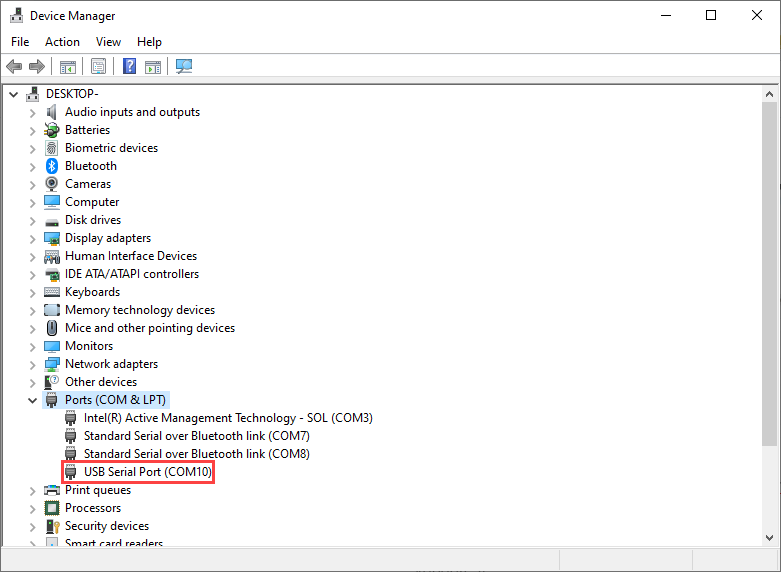Image resolution: width=781 pixels, height=572 pixels.
Task: Expand the Display adapters category
Action: coord(32,238)
